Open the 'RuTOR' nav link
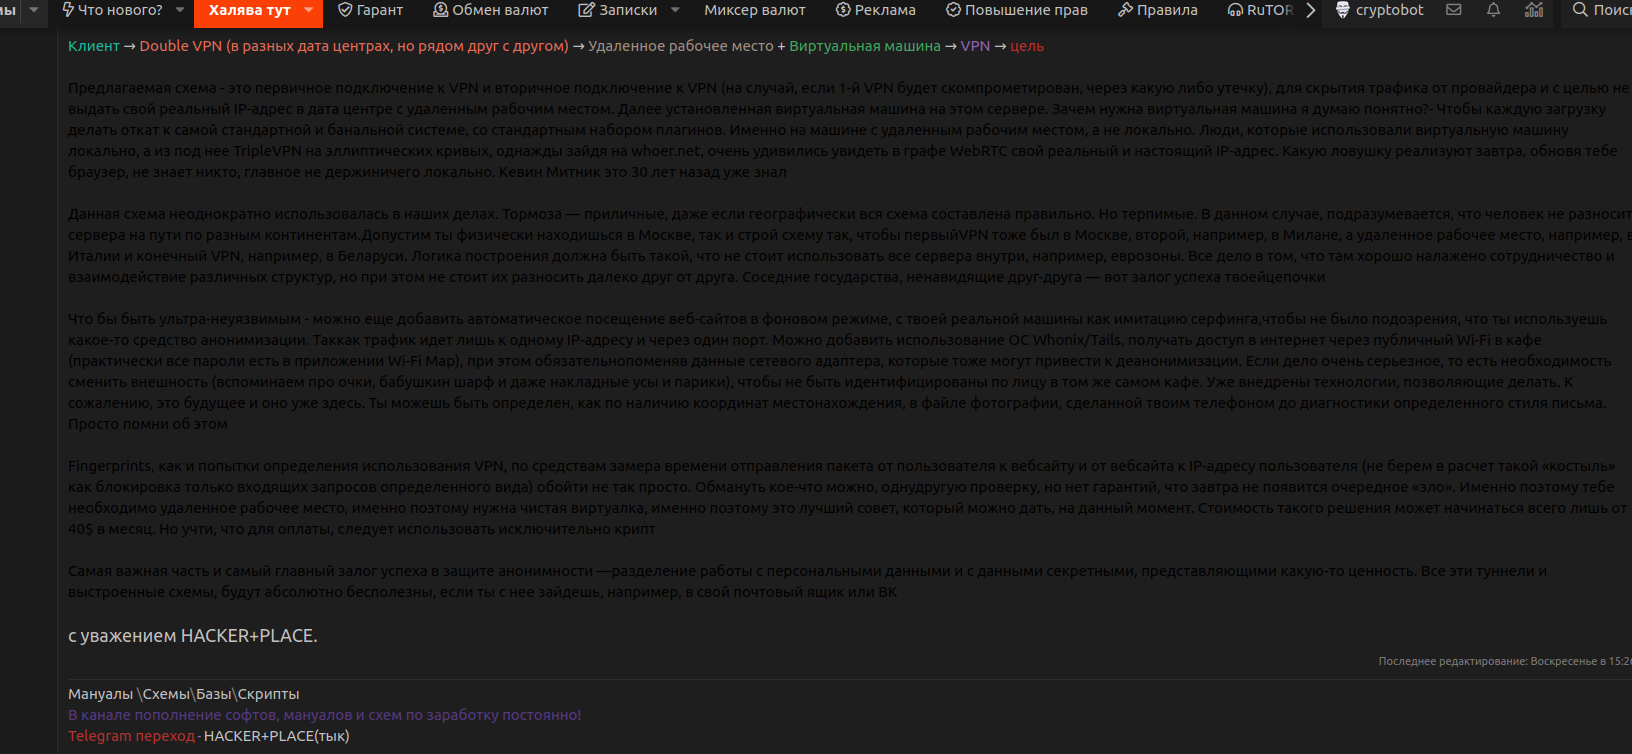 (1260, 10)
